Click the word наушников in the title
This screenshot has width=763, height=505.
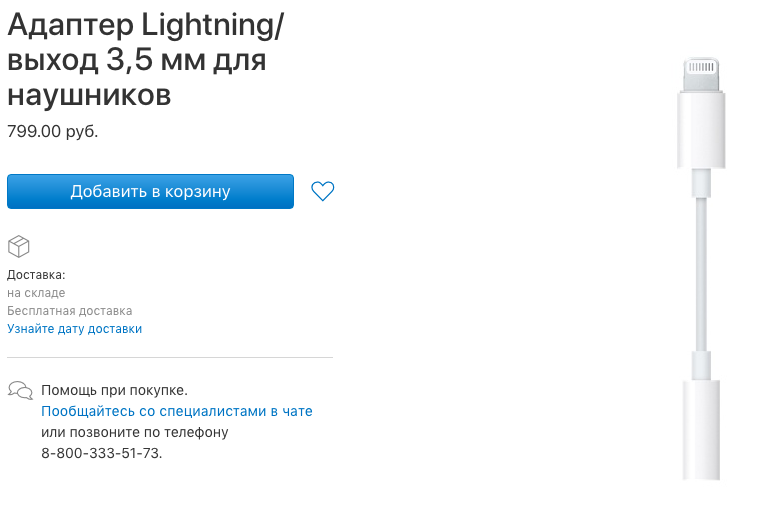89,95
